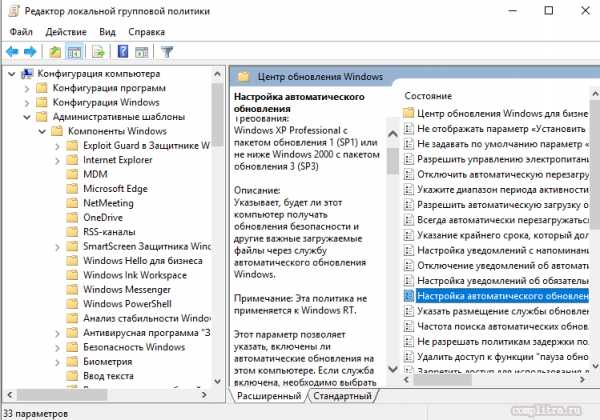Screen dimensions: 600x420
Task: Click description pane scroll down arrow
Action: [393, 369]
